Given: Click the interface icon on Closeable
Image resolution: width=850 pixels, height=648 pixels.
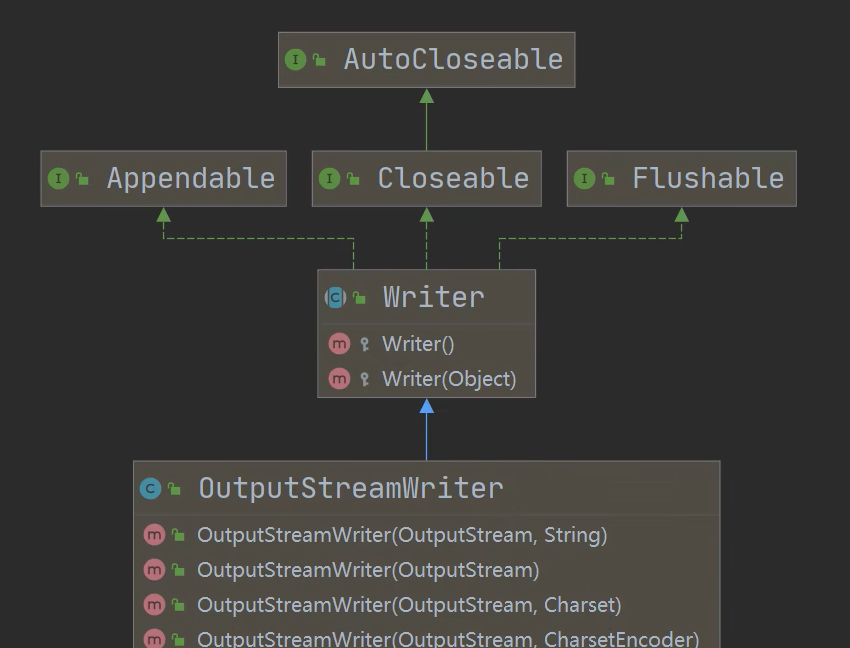Looking at the screenshot, I should (329, 178).
